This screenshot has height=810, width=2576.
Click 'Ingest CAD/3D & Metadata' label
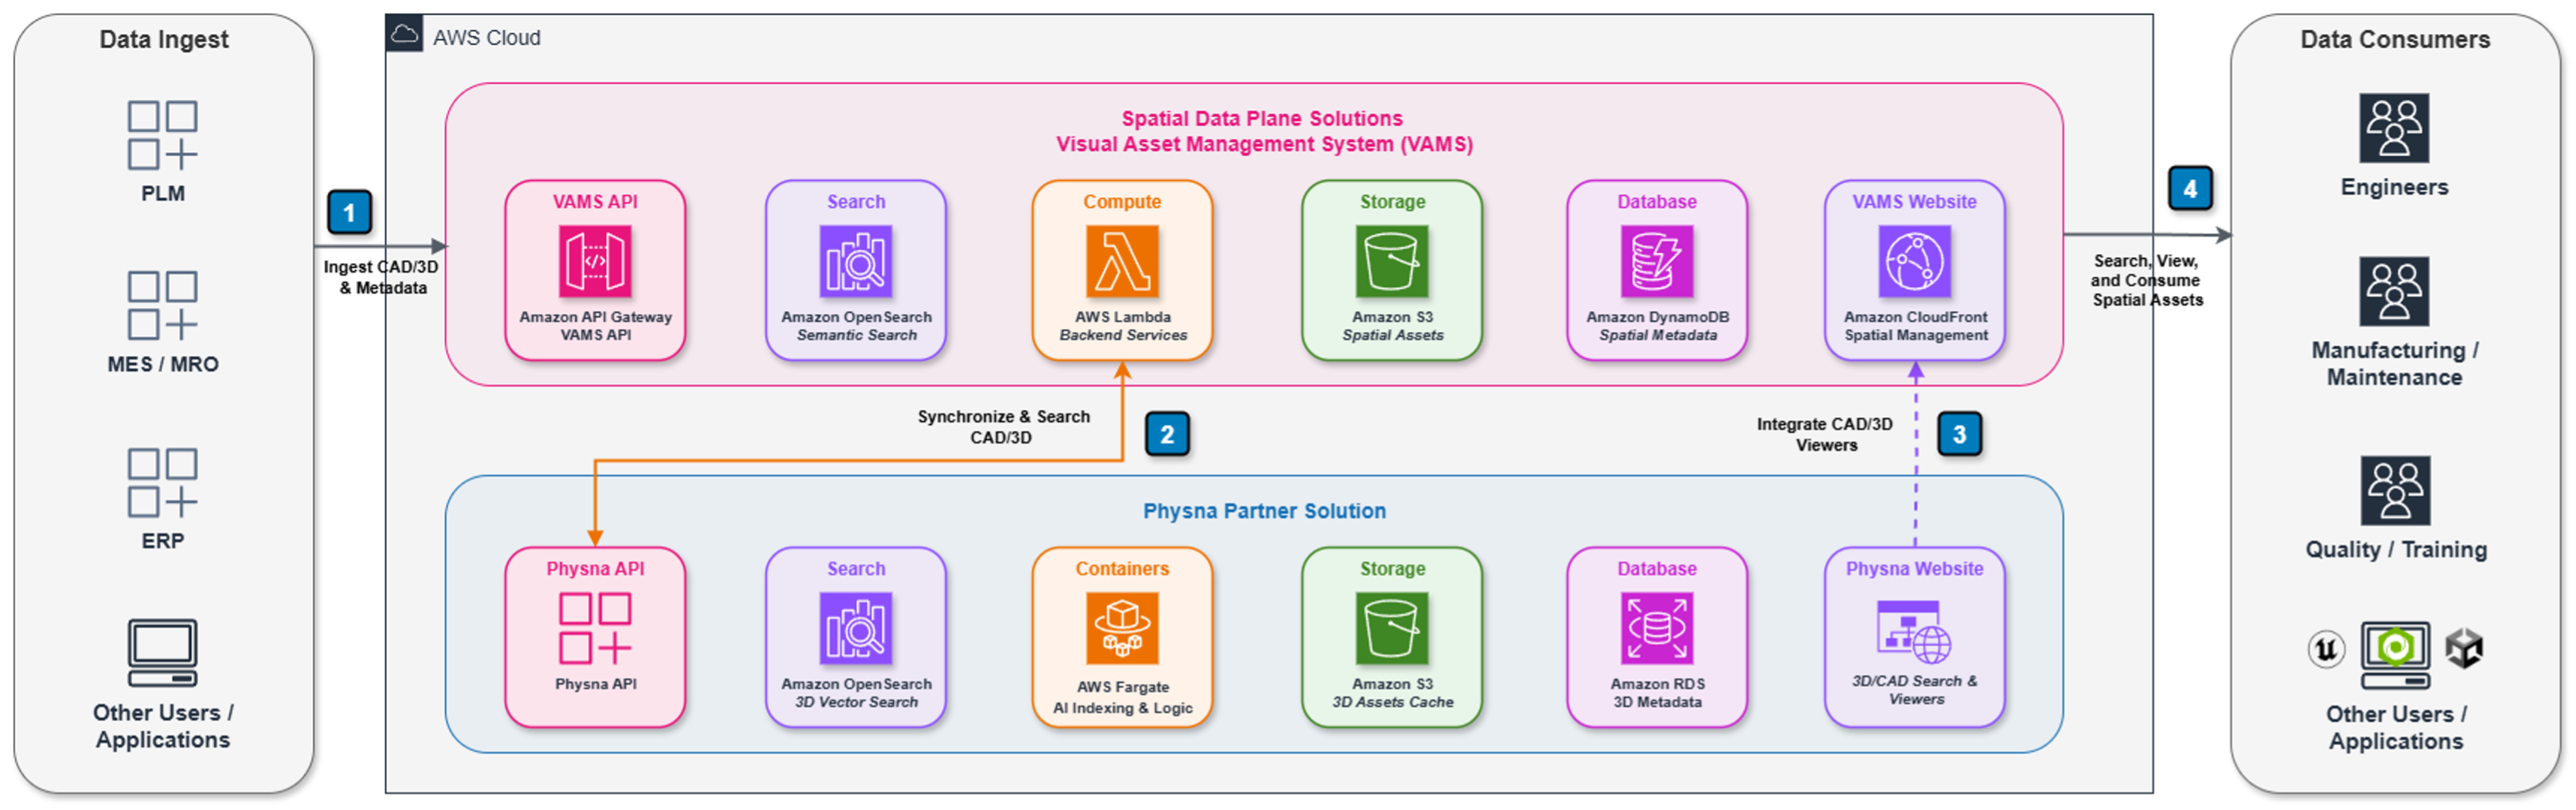point(381,277)
